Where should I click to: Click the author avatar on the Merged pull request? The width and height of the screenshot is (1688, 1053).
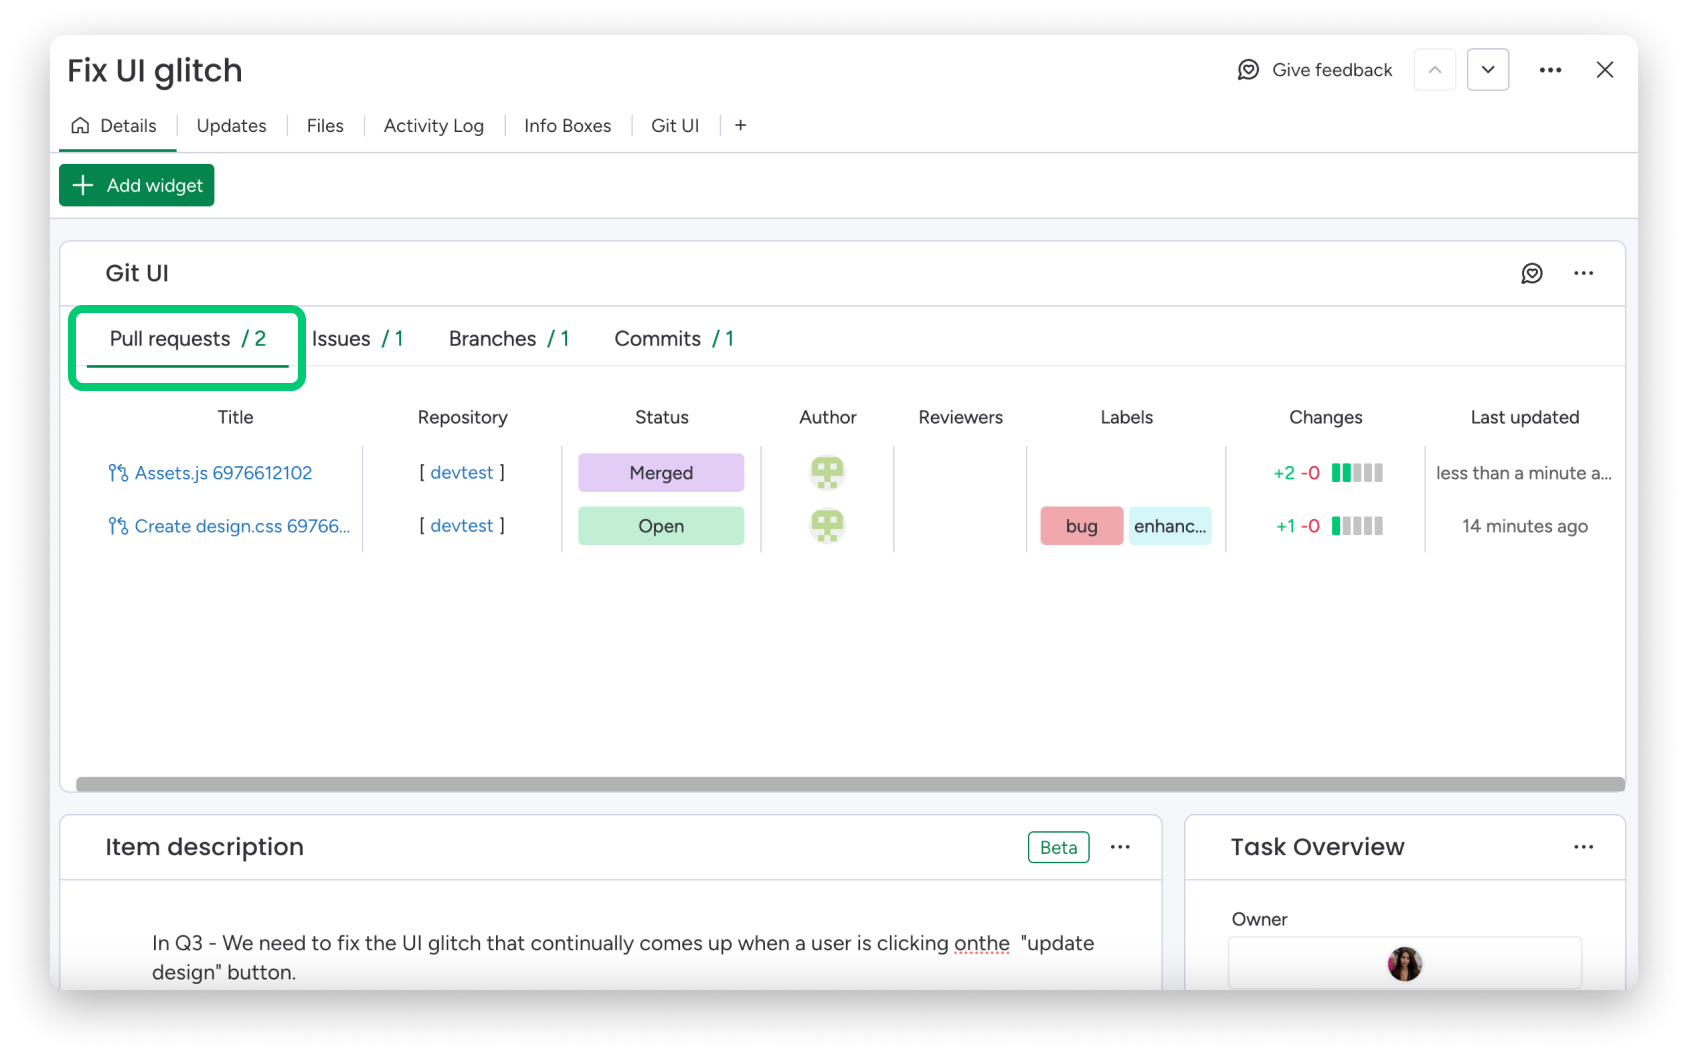pyautogui.click(x=827, y=472)
